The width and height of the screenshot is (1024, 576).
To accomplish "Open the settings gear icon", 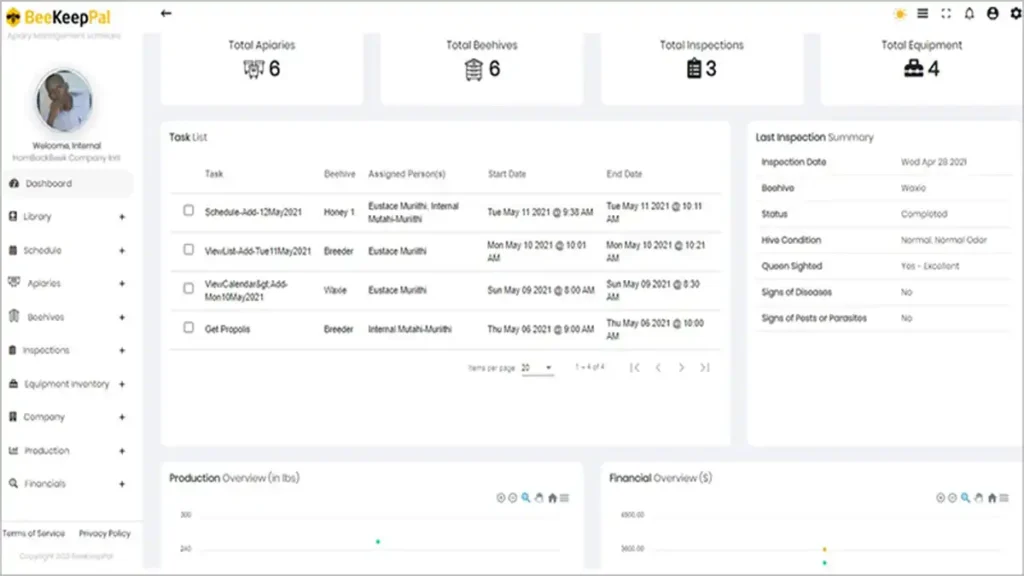I will (x=1016, y=14).
